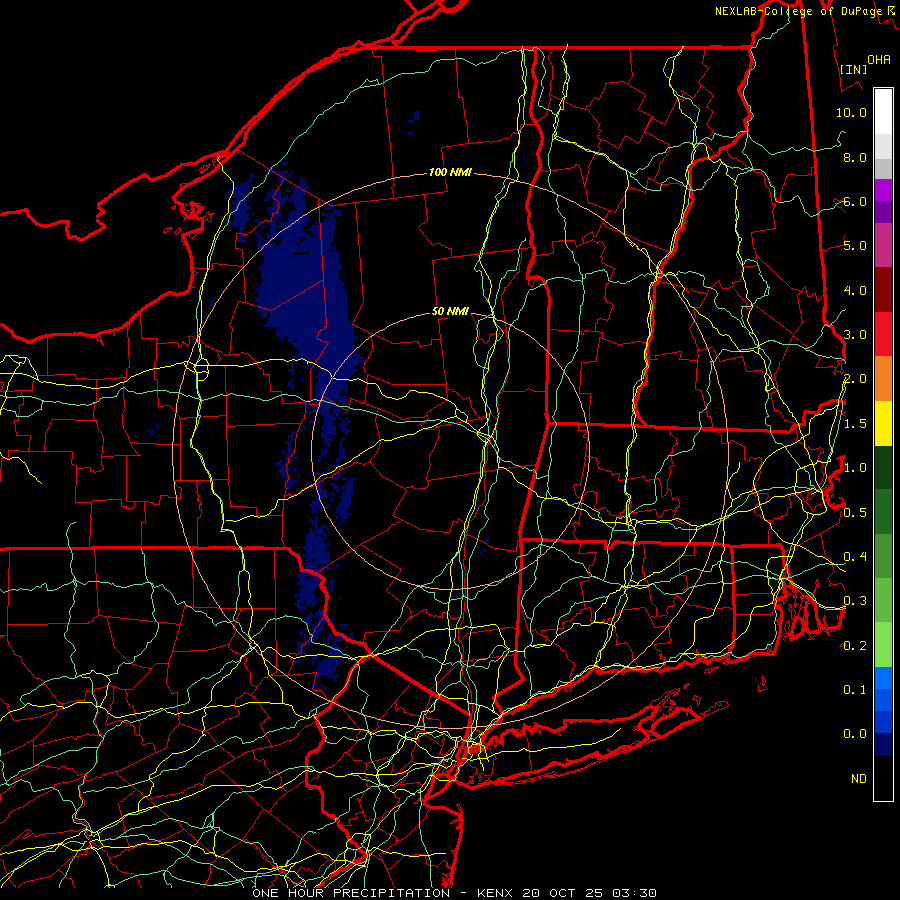Click the 100 NMI range ring label
Screen dimensions: 900x900
(450, 172)
